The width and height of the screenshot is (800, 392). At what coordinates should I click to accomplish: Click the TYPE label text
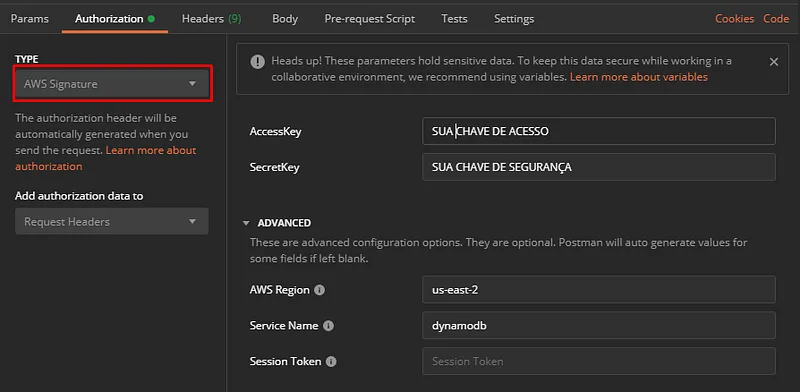tap(27, 59)
